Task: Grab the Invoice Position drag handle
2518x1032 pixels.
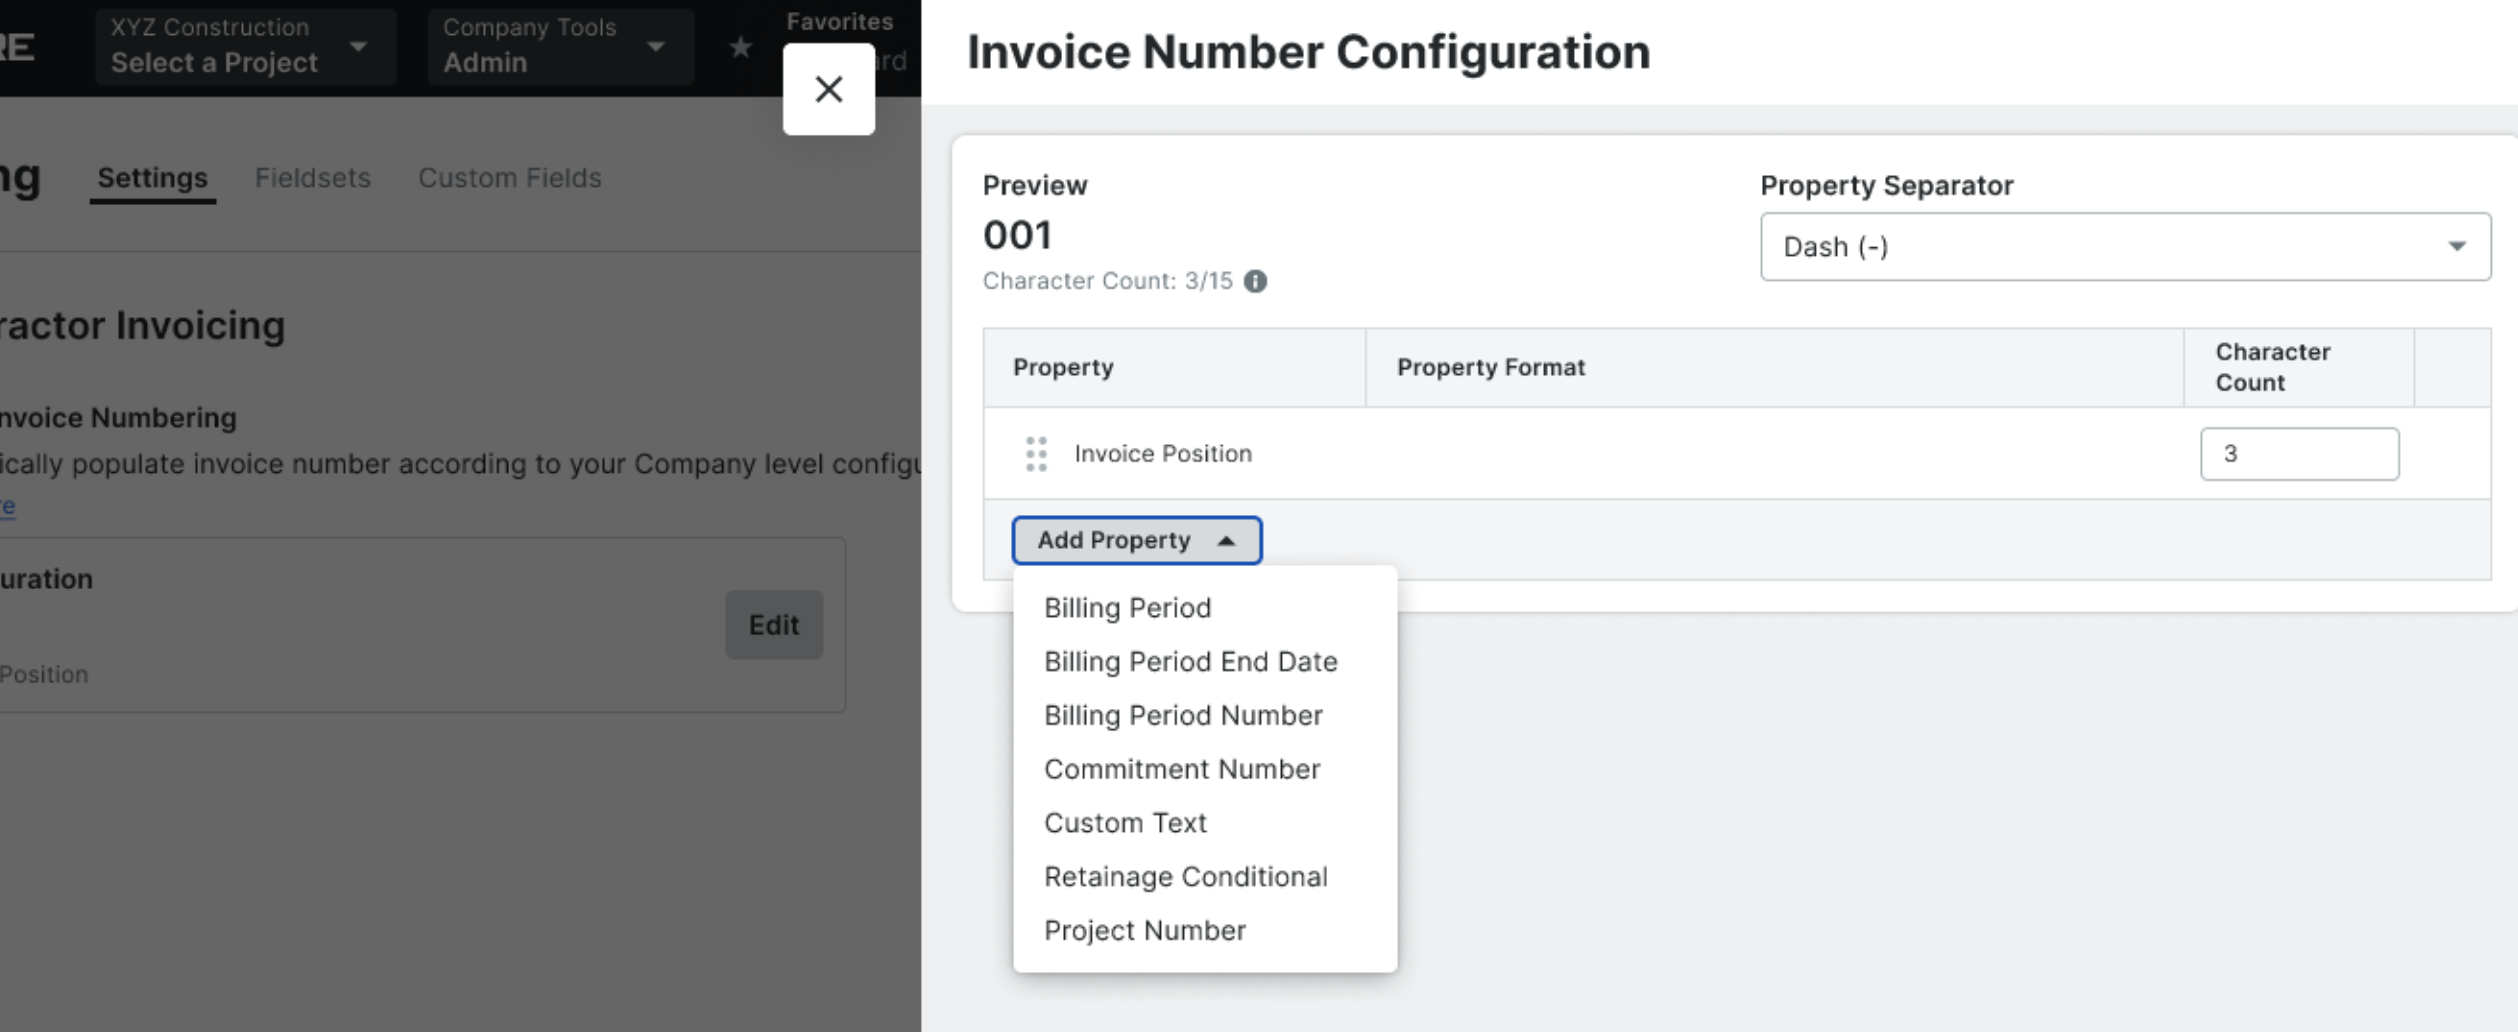Action: point(1036,454)
